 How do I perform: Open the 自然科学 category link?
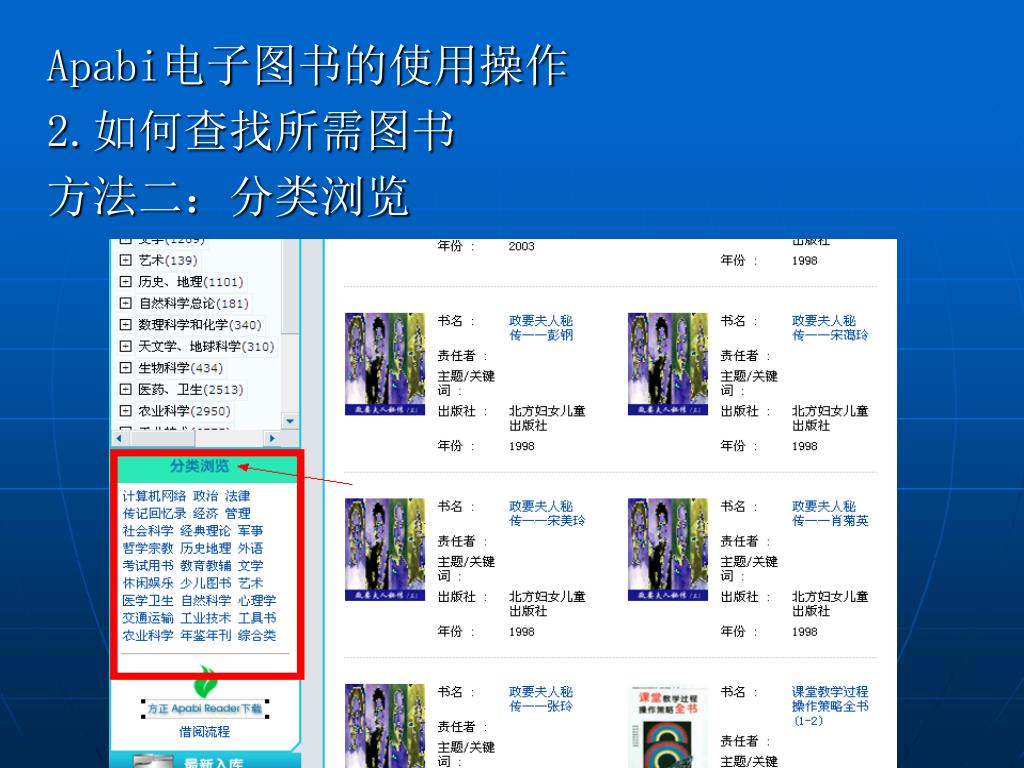206,601
